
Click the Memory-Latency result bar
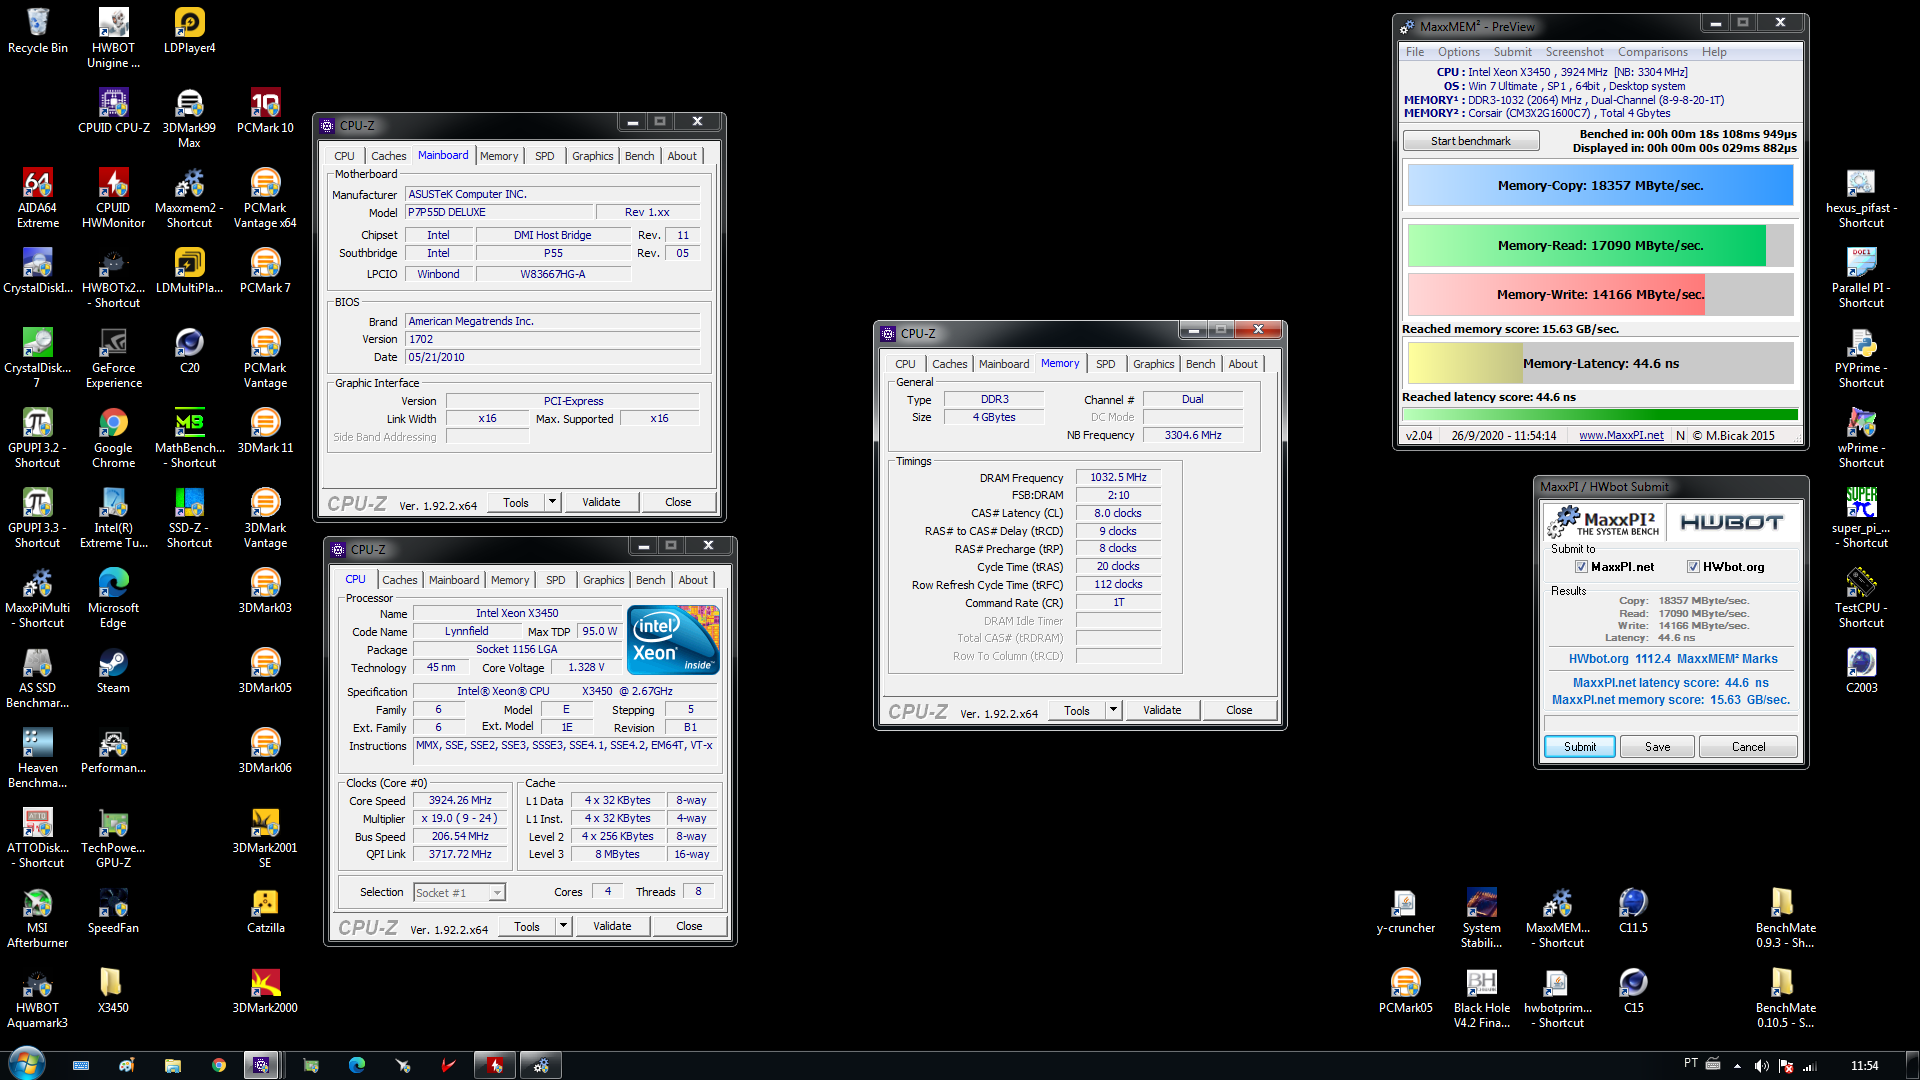point(1600,363)
